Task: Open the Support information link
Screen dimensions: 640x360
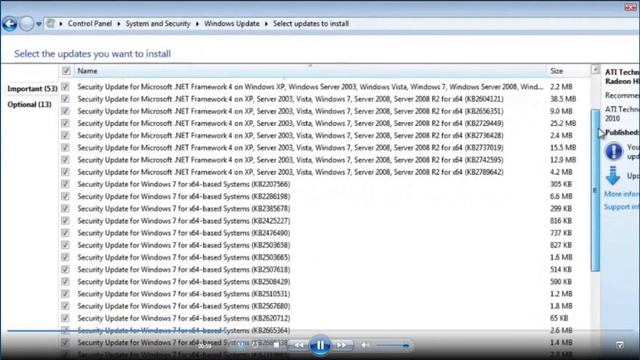Action: tap(622, 207)
